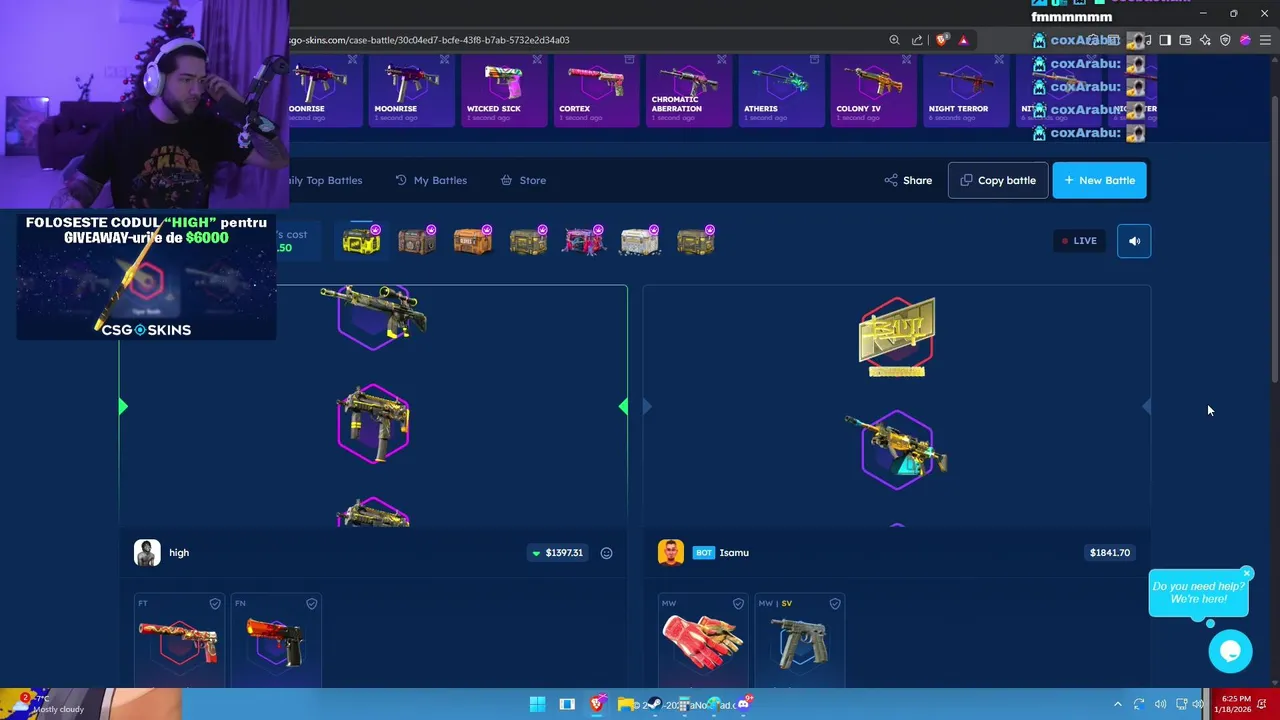1280x720 pixels.
Task: Click the shield icon on the FN item
Action: tap(312, 604)
